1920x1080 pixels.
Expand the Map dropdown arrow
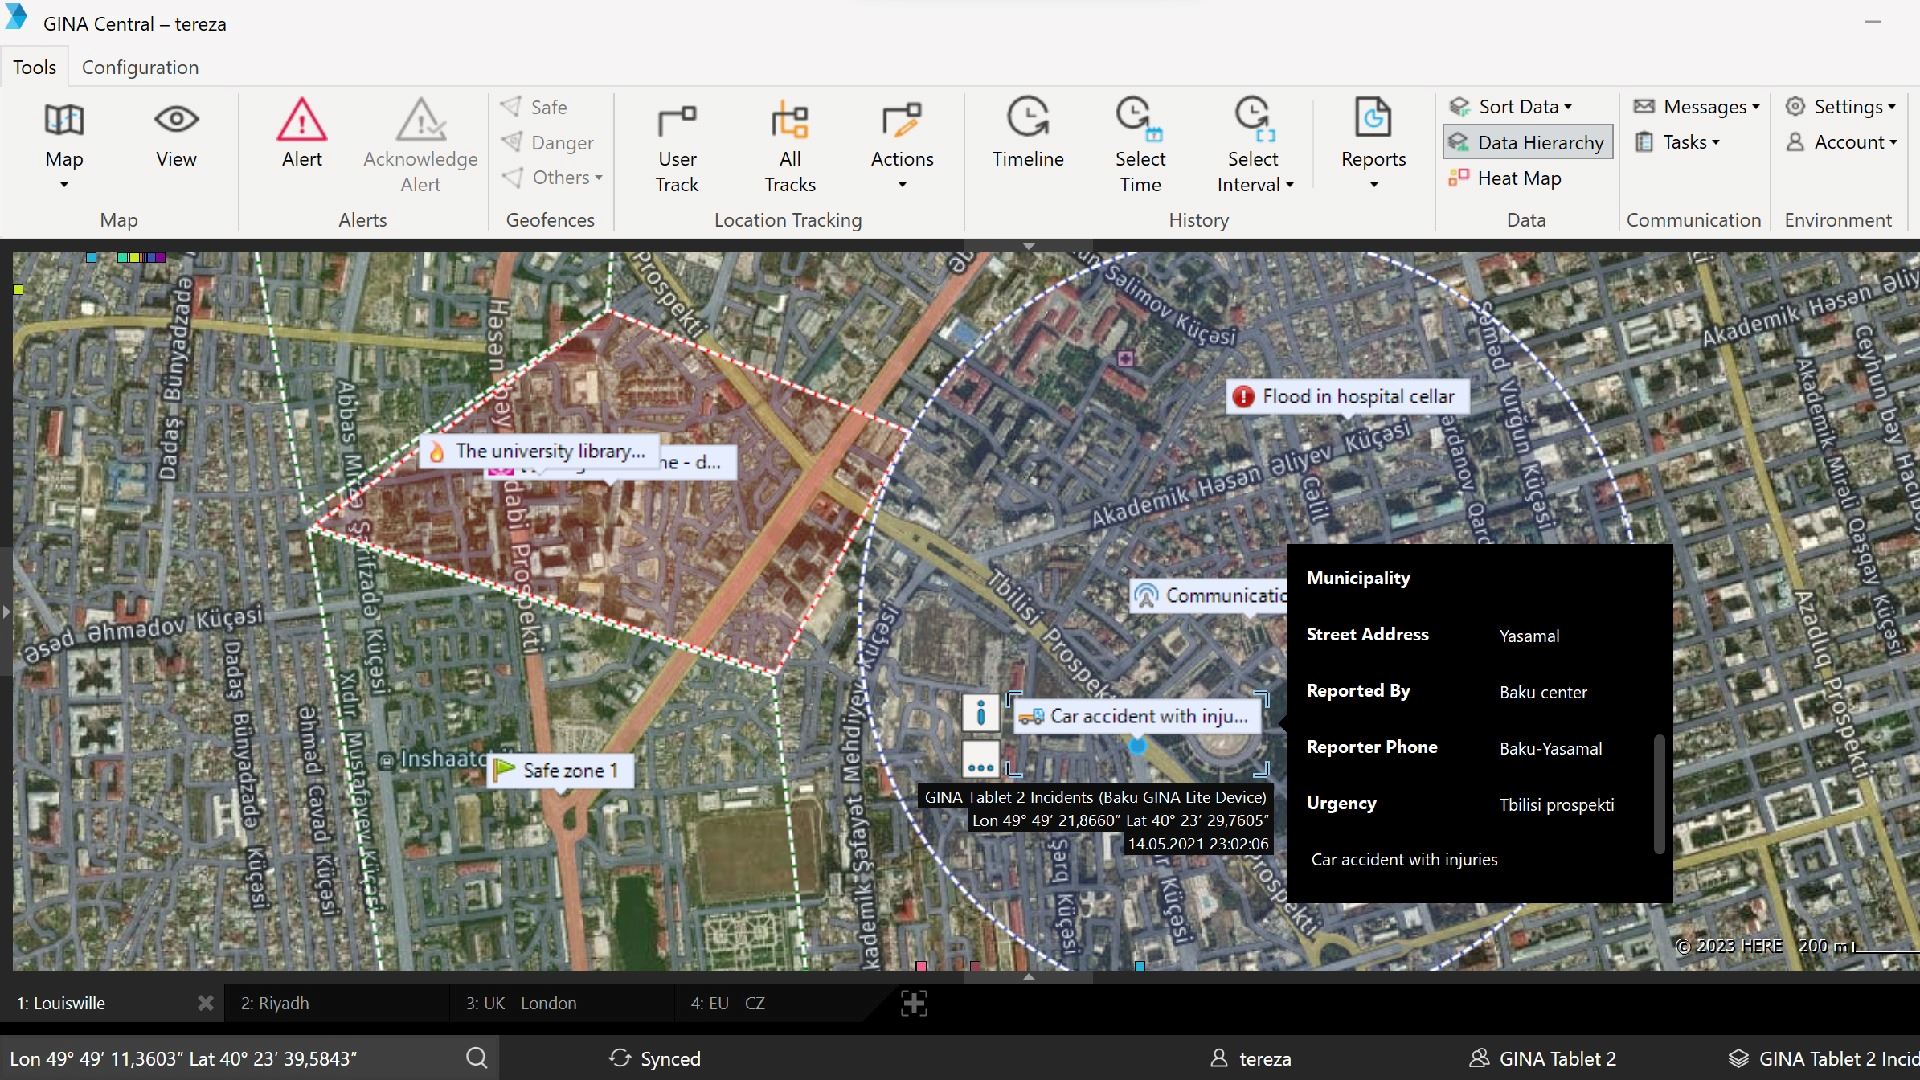point(64,185)
